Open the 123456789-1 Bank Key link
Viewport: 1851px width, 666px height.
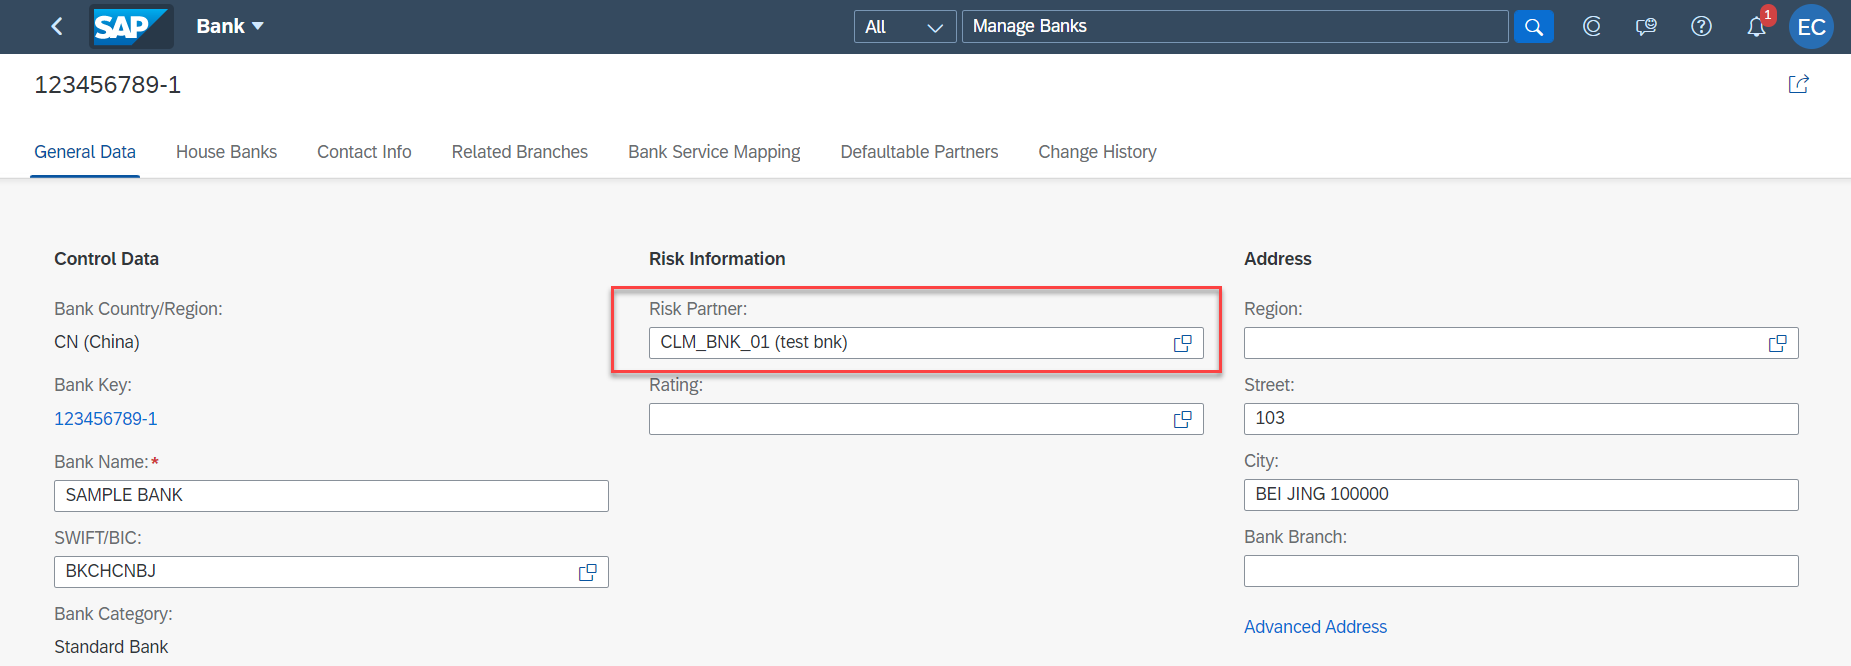[x=106, y=419]
